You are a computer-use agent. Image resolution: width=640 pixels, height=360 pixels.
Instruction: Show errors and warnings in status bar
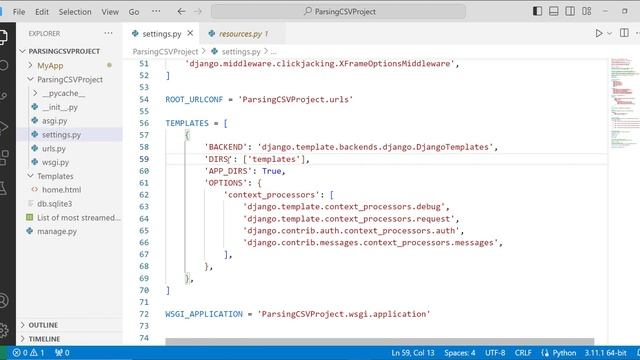tap(29, 353)
